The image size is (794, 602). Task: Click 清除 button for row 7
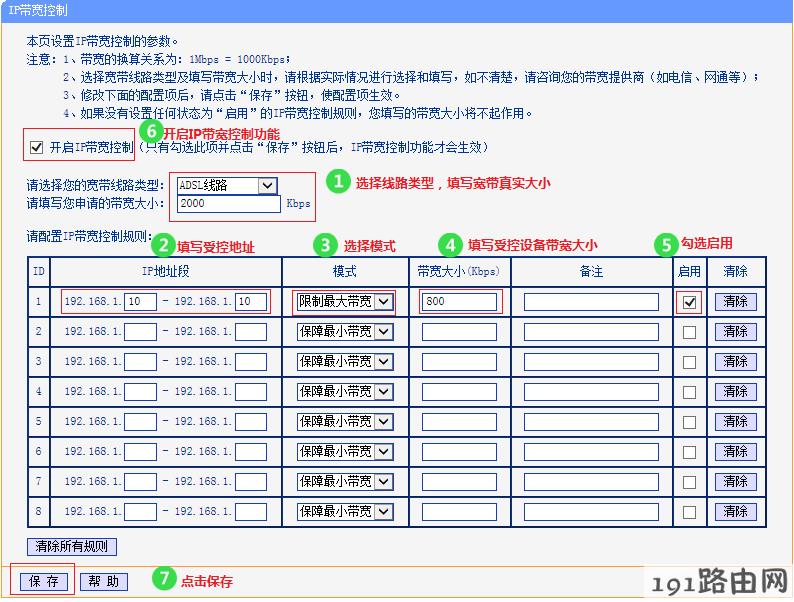click(735, 481)
